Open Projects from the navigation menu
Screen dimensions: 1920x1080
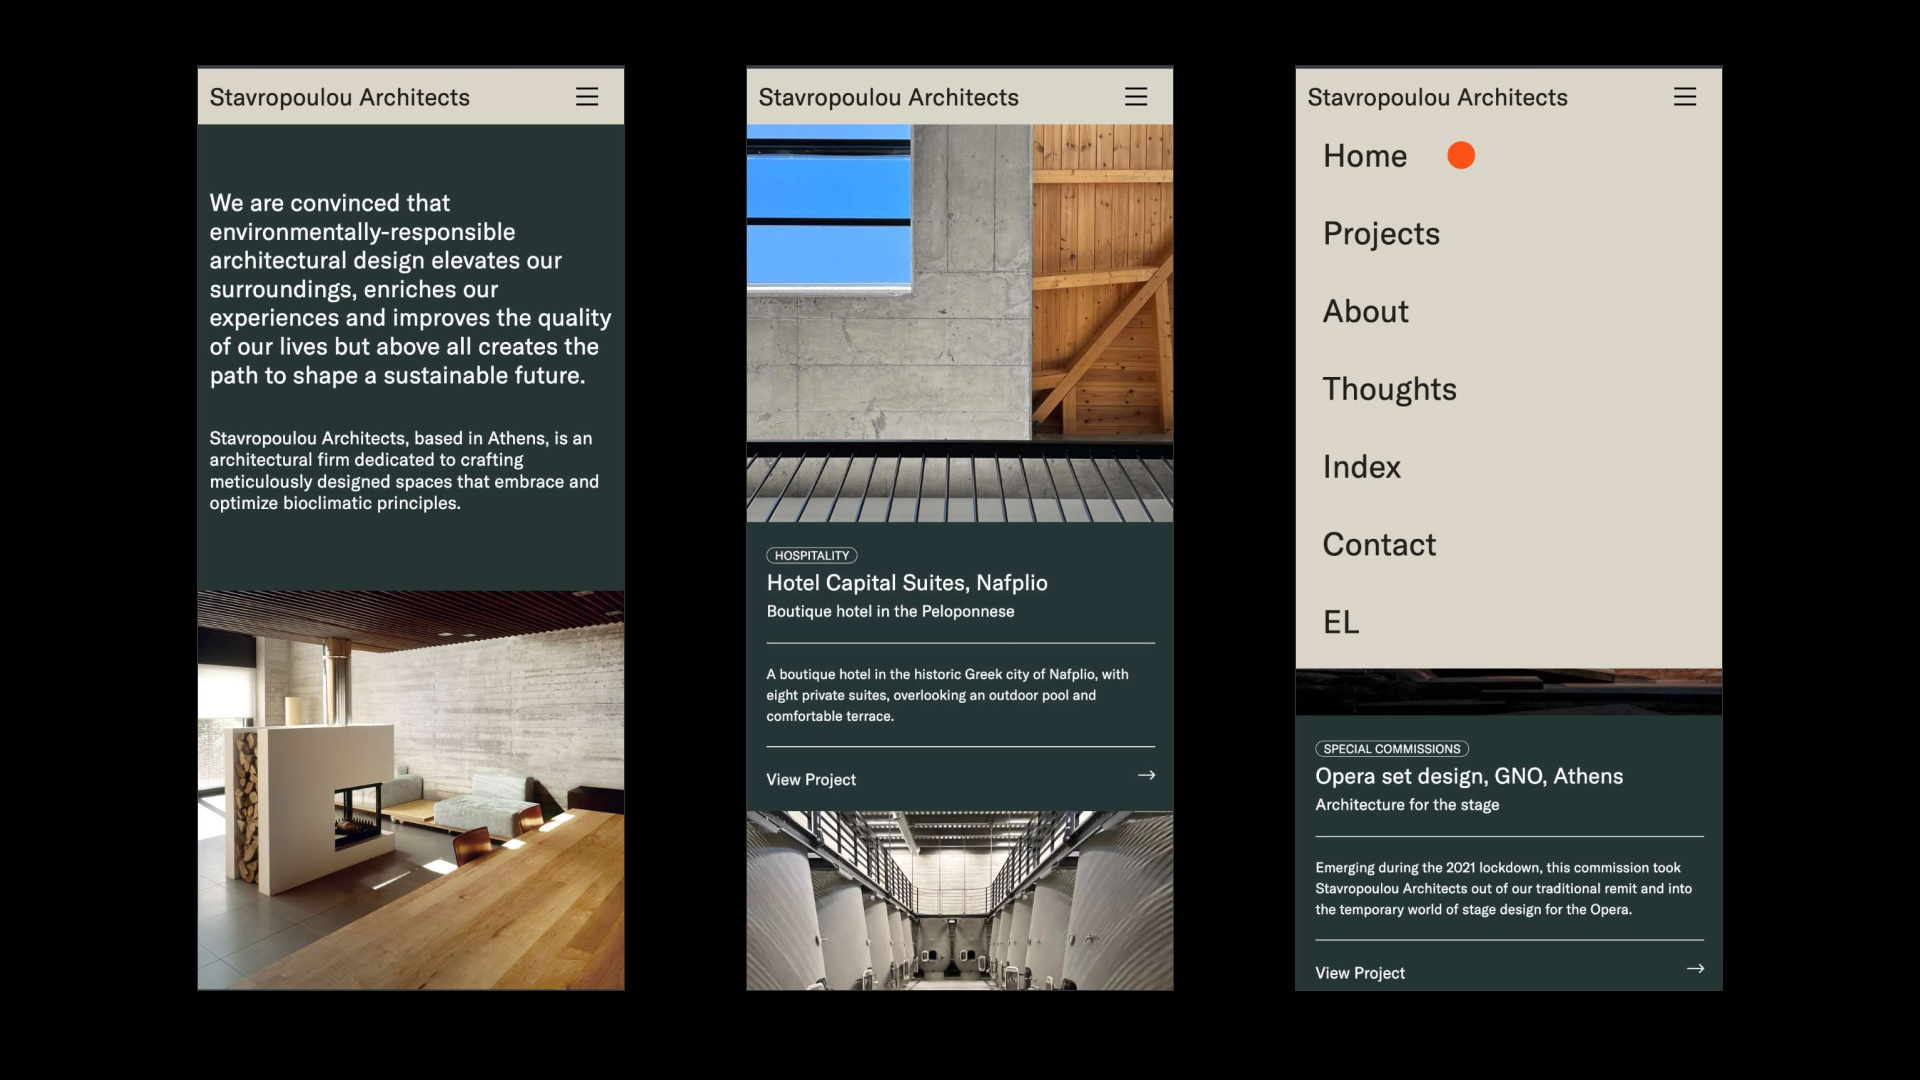point(1381,234)
